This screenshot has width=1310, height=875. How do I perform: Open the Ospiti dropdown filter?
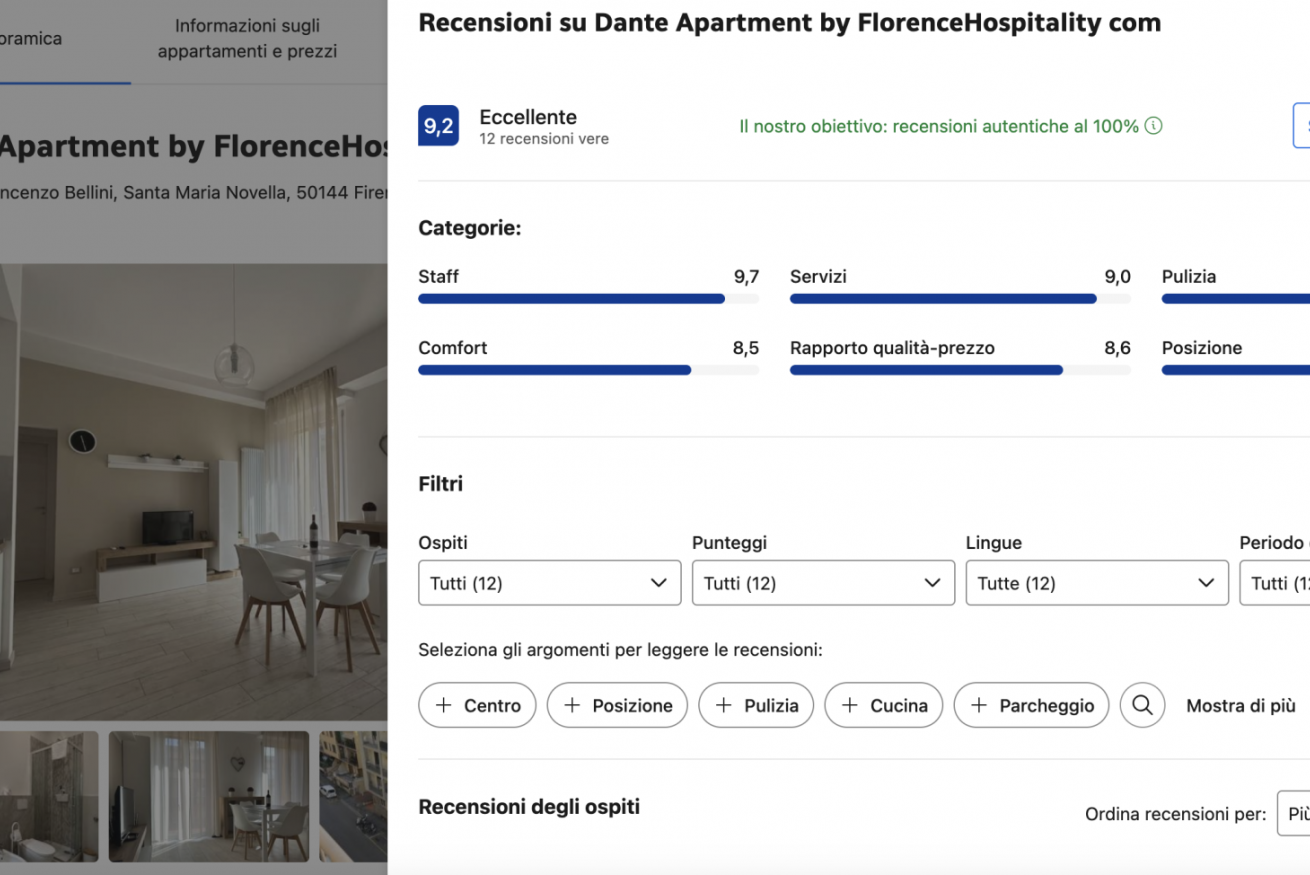tap(549, 583)
